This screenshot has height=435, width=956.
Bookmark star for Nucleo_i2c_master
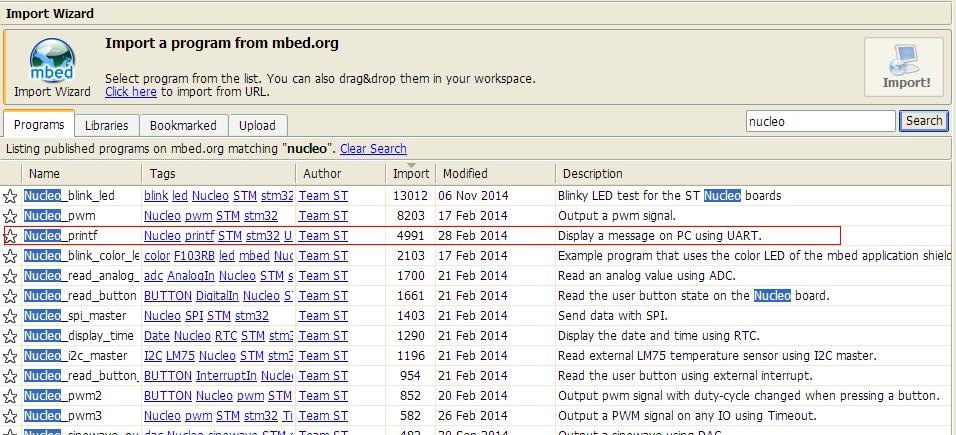[10, 356]
